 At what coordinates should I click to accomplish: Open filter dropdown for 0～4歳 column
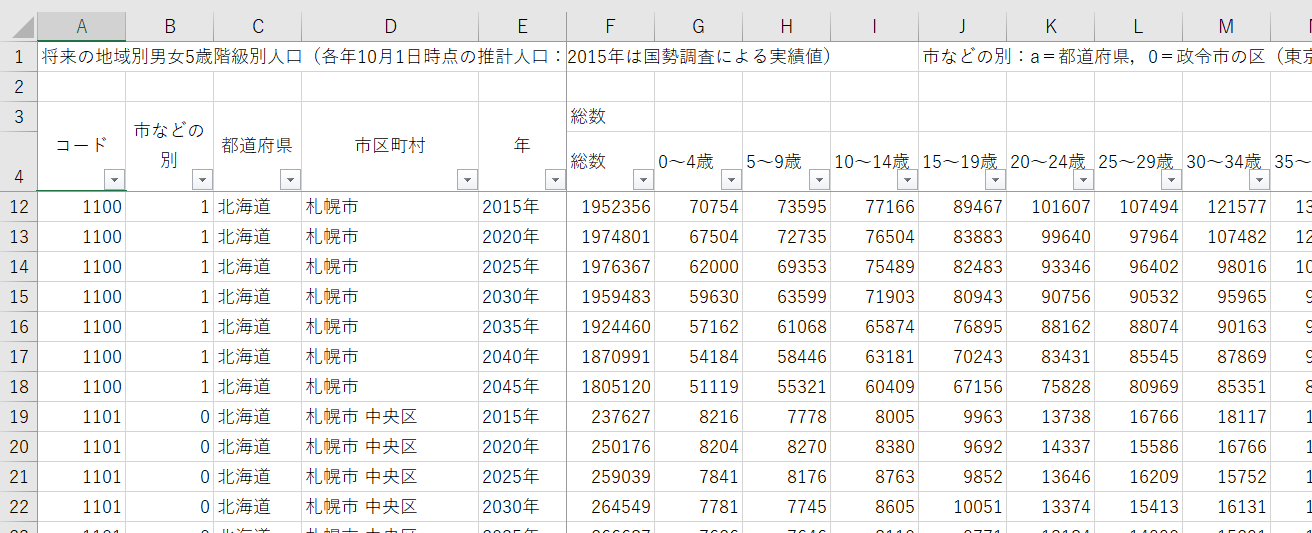click(730, 180)
